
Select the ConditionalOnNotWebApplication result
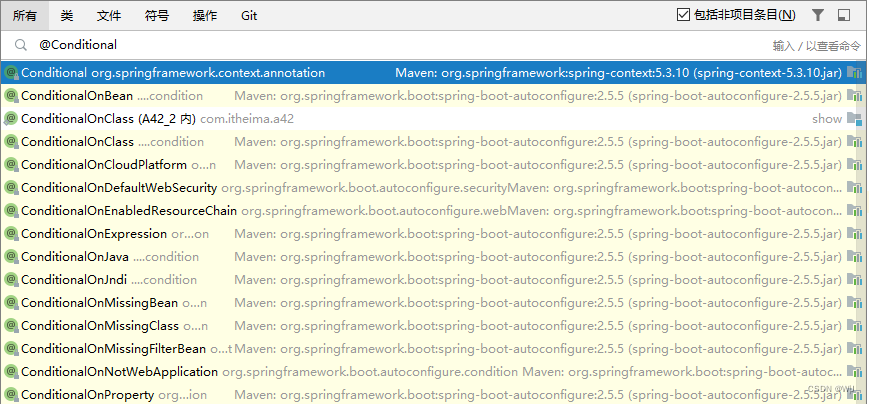click(x=433, y=372)
